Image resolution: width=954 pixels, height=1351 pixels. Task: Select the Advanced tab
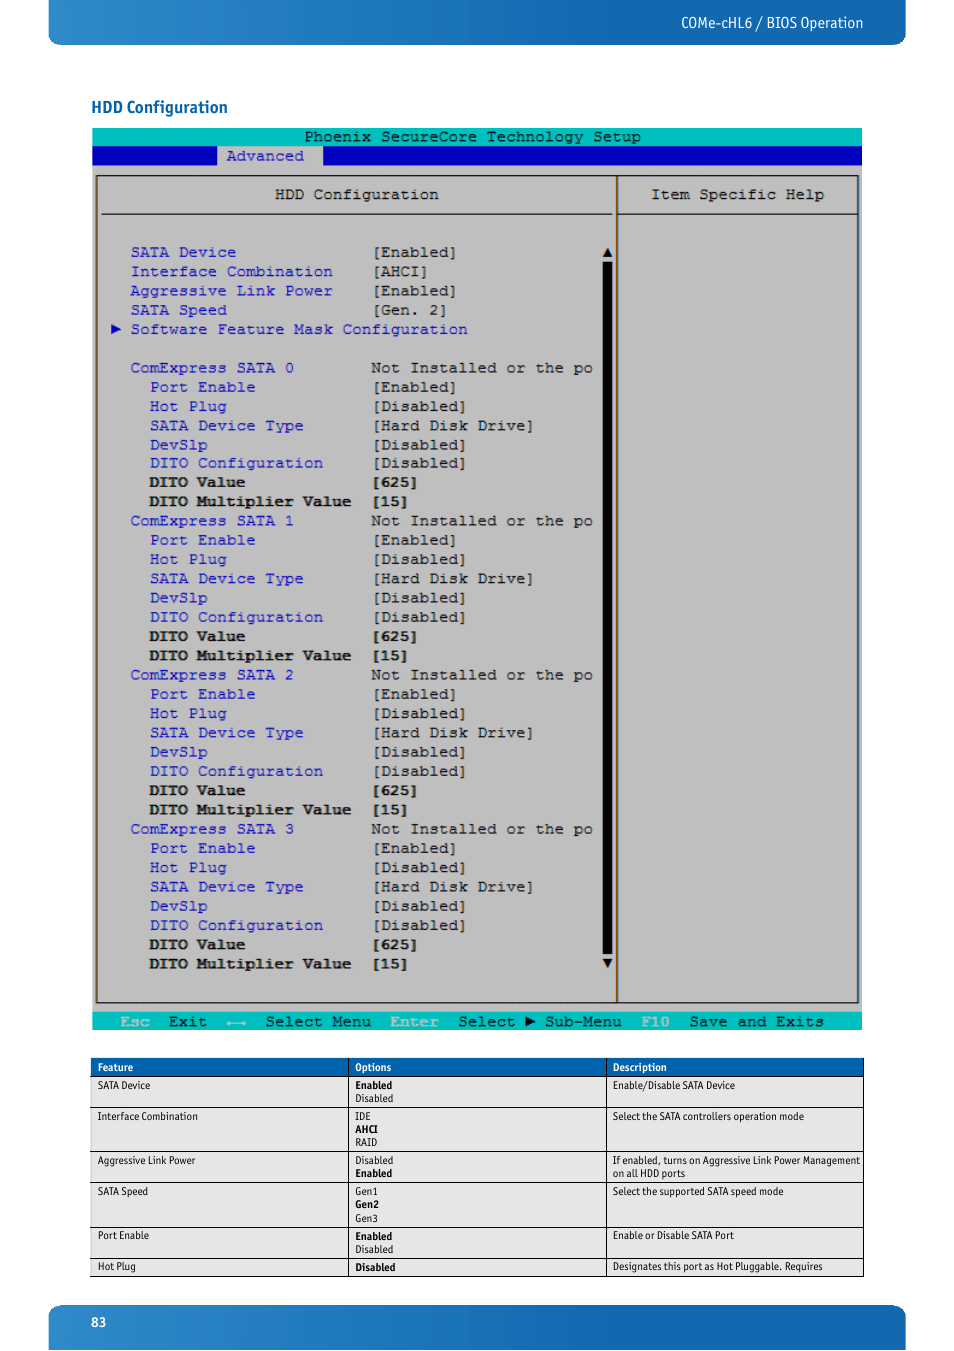click(x=265, y=156)
